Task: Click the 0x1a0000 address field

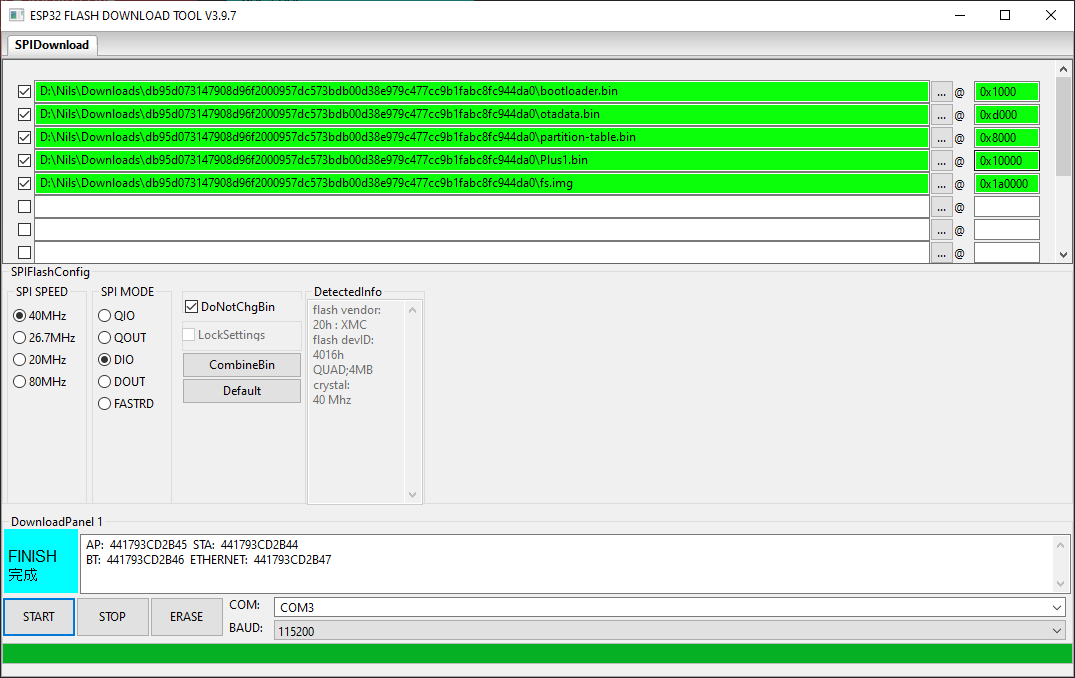Action: tap(1006, 184)
